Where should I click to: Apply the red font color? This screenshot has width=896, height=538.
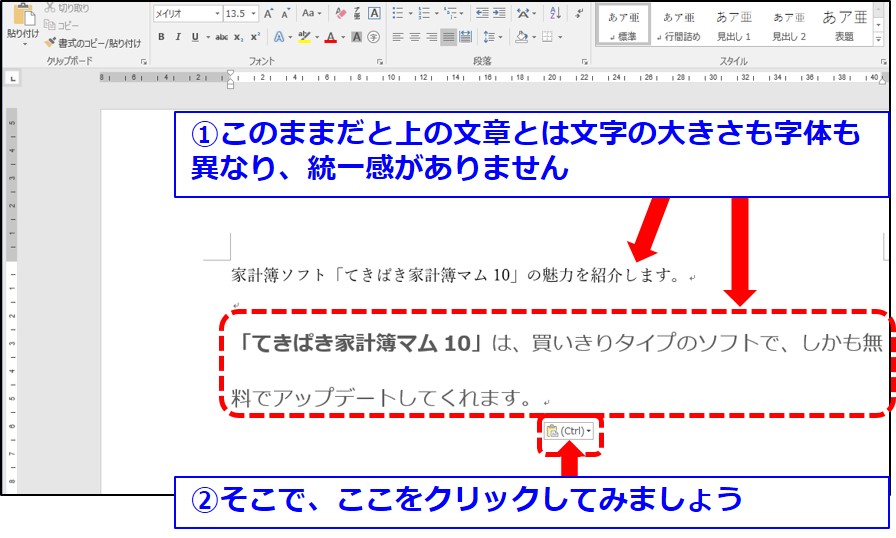pyautogui.click(x=330, y=38)
